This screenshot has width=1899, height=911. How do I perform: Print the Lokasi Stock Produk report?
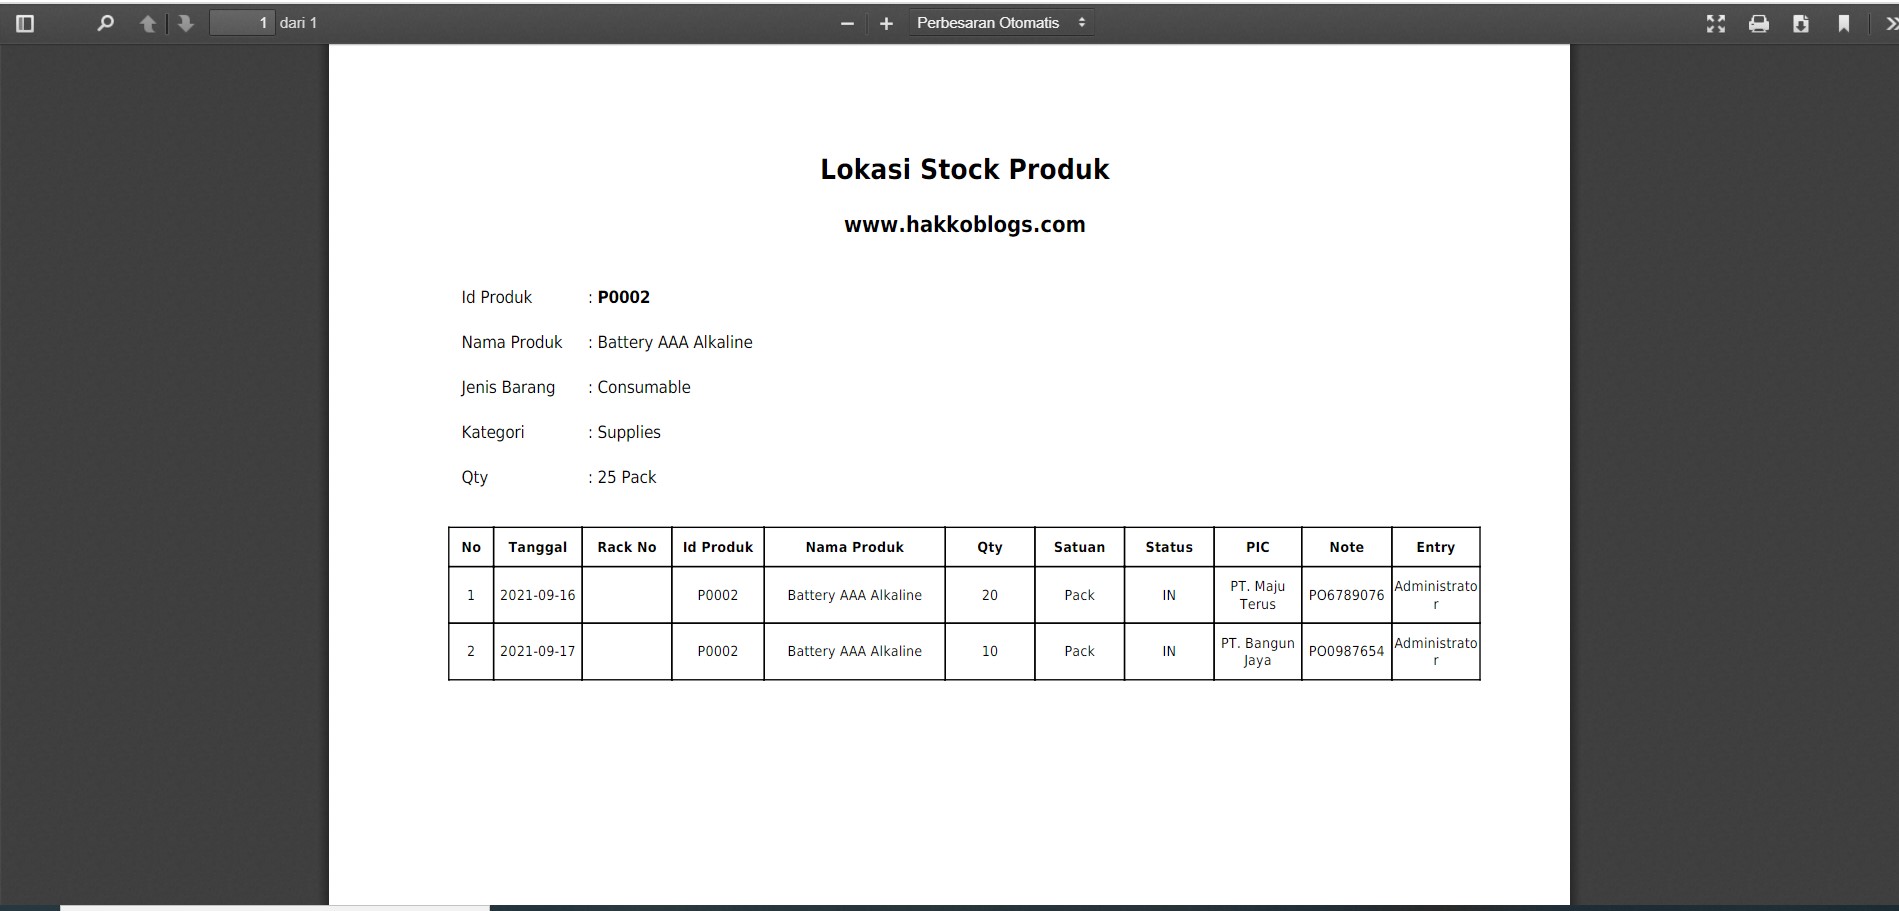pos(1759,23)
